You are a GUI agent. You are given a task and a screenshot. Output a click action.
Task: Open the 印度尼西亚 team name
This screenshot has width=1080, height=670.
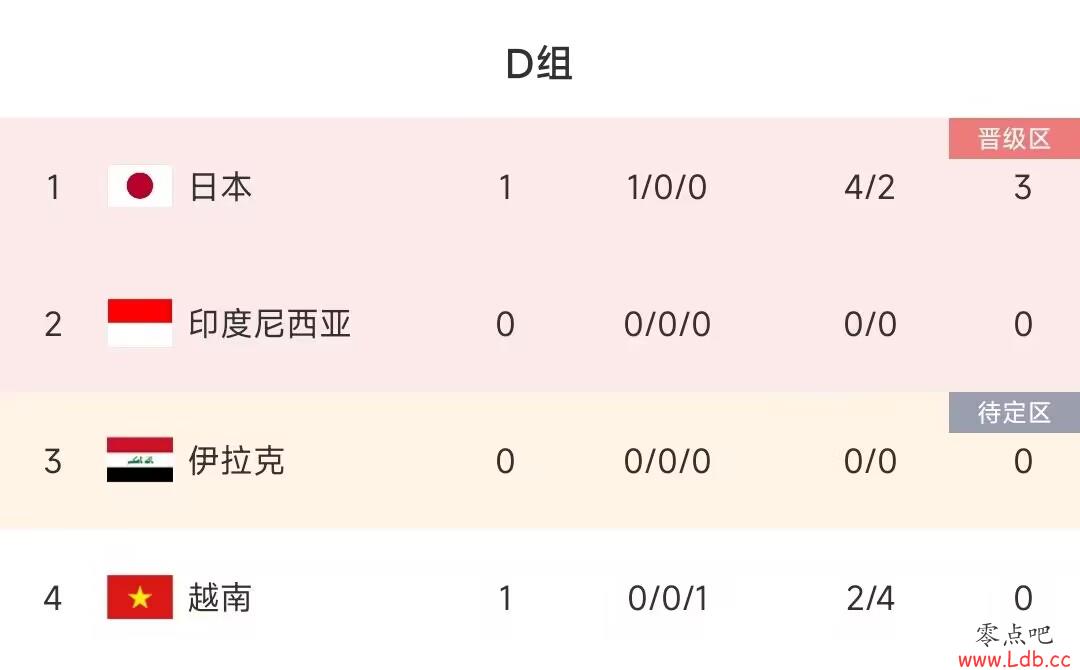click(270, 324)
